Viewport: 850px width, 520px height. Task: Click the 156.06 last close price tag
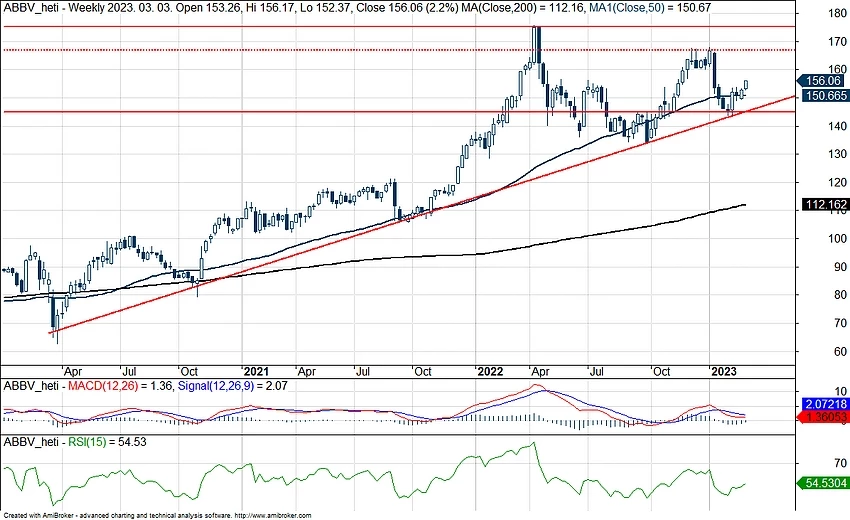pos(822,81)
